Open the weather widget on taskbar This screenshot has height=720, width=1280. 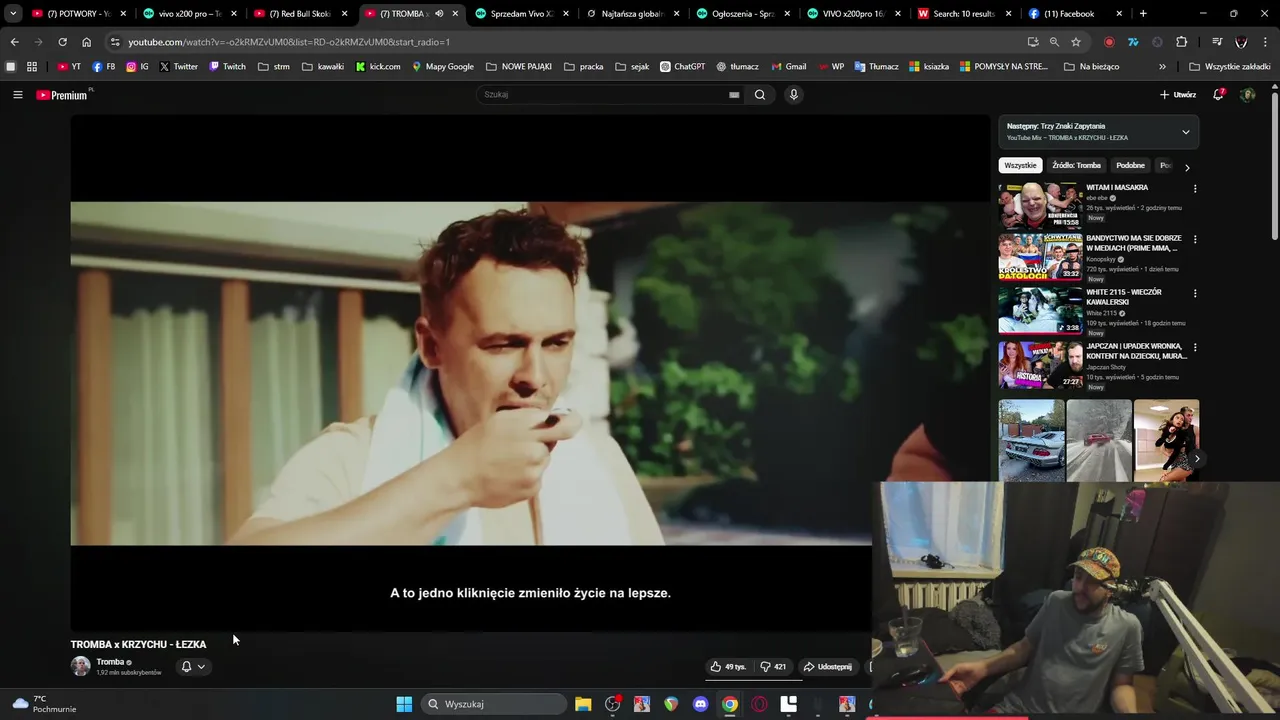(x=44, y=704)
